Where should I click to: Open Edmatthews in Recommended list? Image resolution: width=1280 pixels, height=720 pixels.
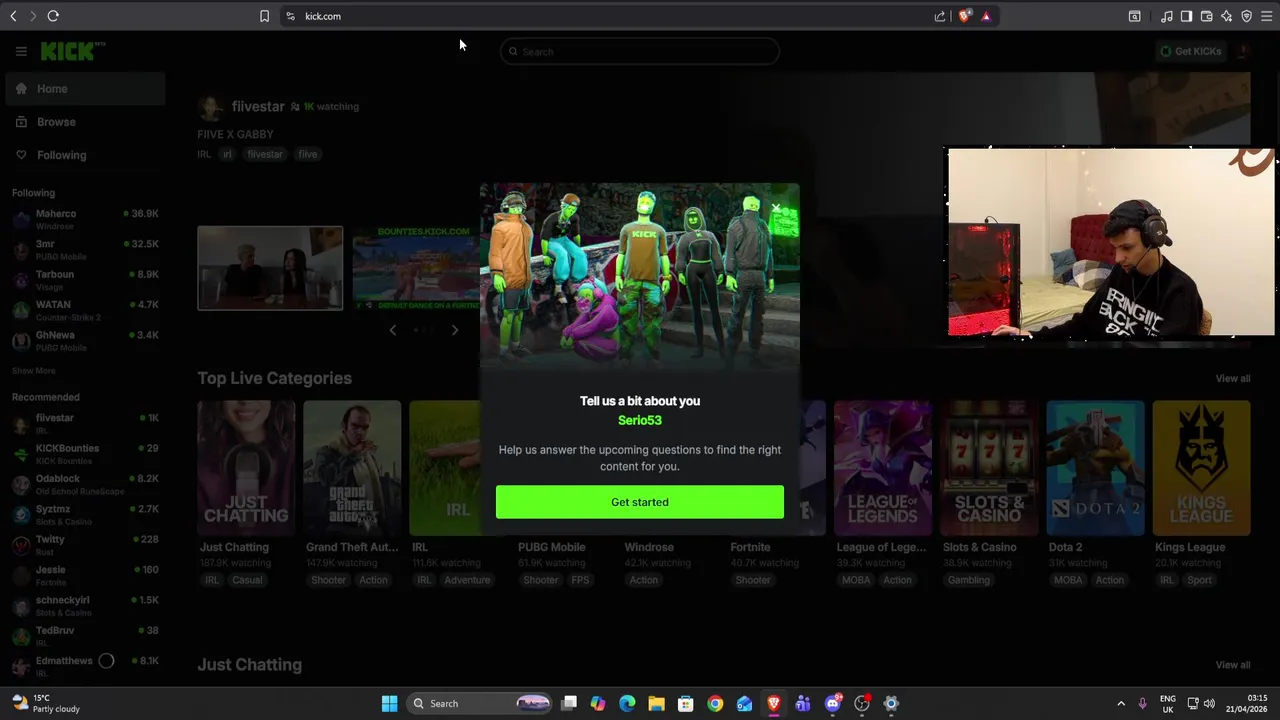tap(85, 666)
